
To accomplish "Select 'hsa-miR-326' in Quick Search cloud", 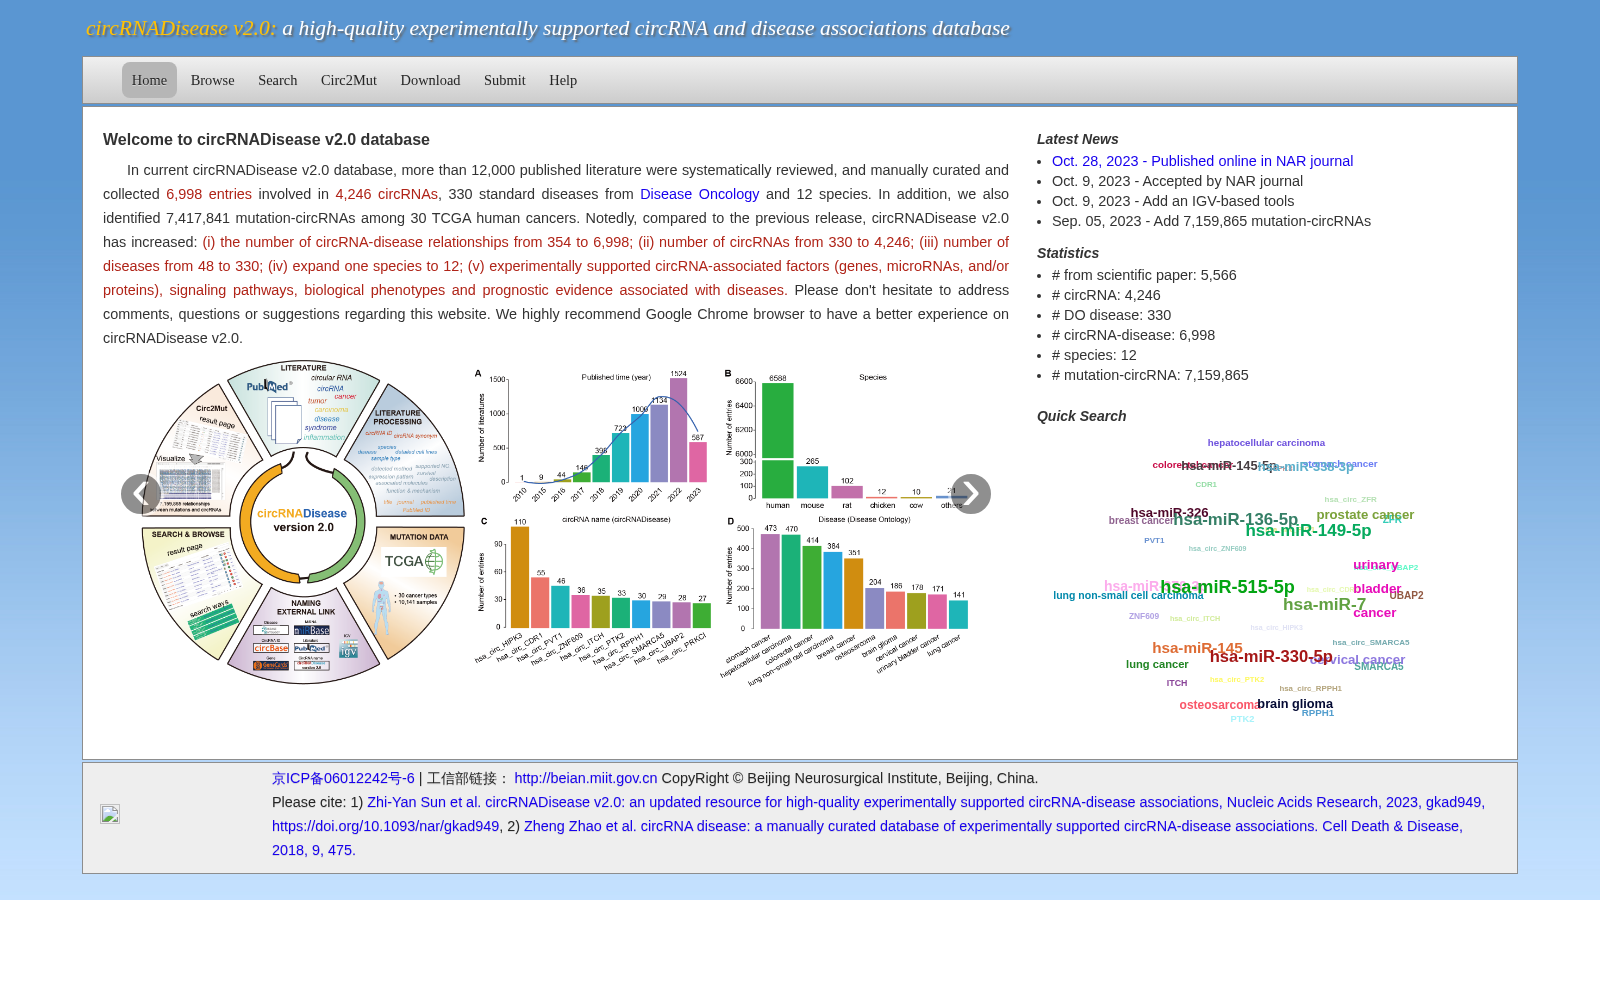I will [1169, 513].
